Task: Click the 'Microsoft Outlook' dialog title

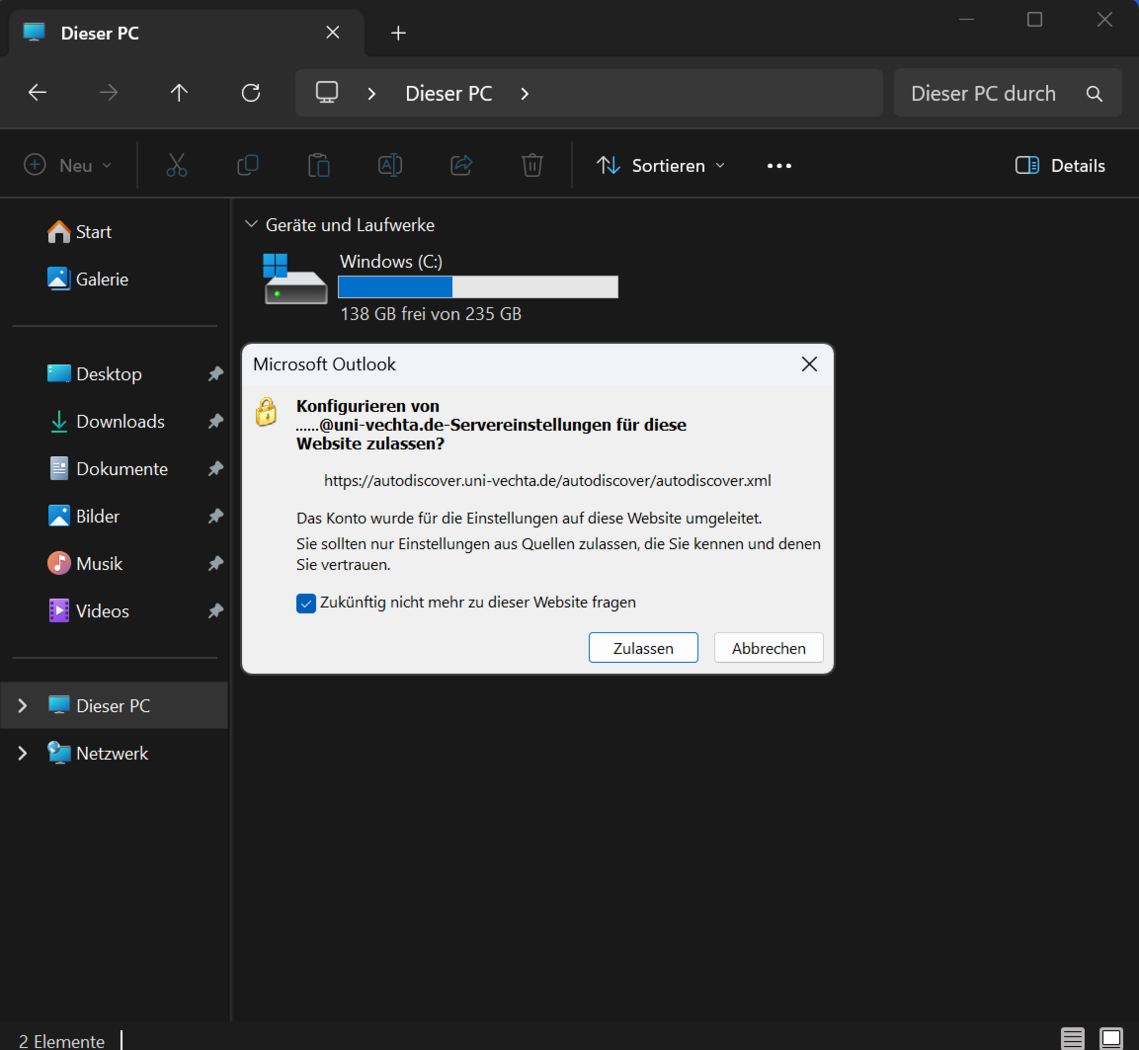Action: pos(324,364)
